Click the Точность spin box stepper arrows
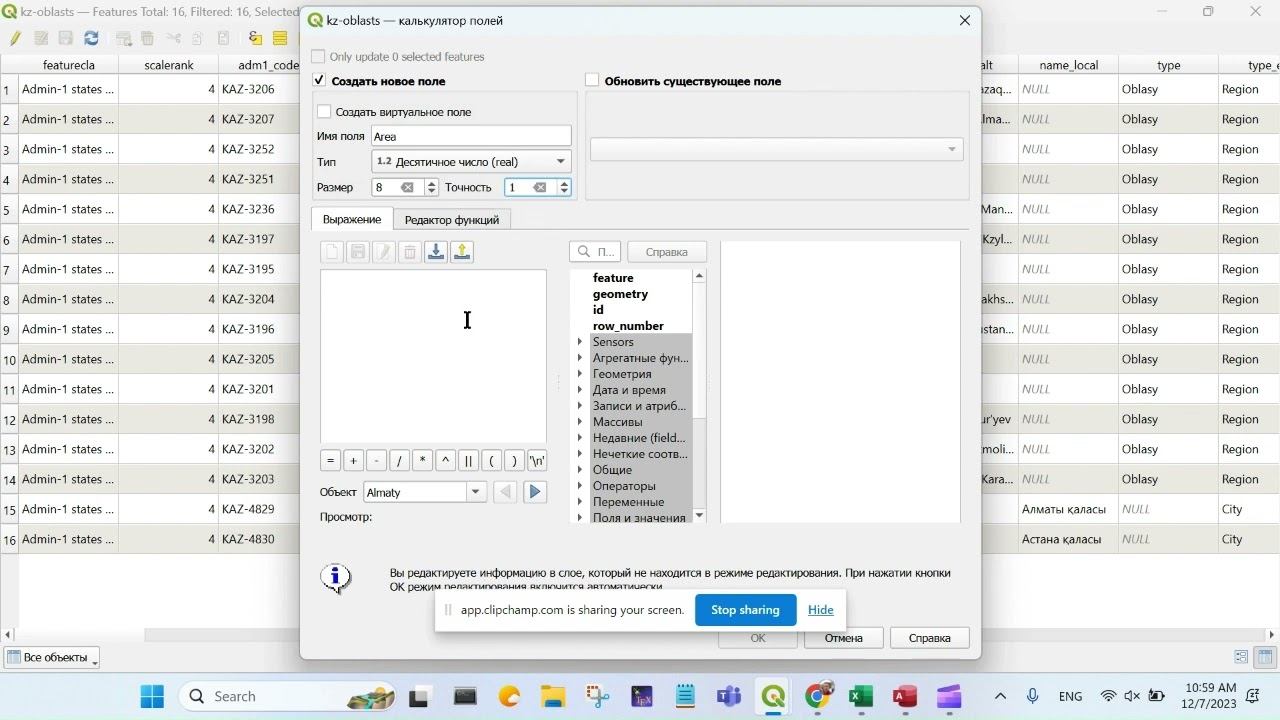 [564, 188]
